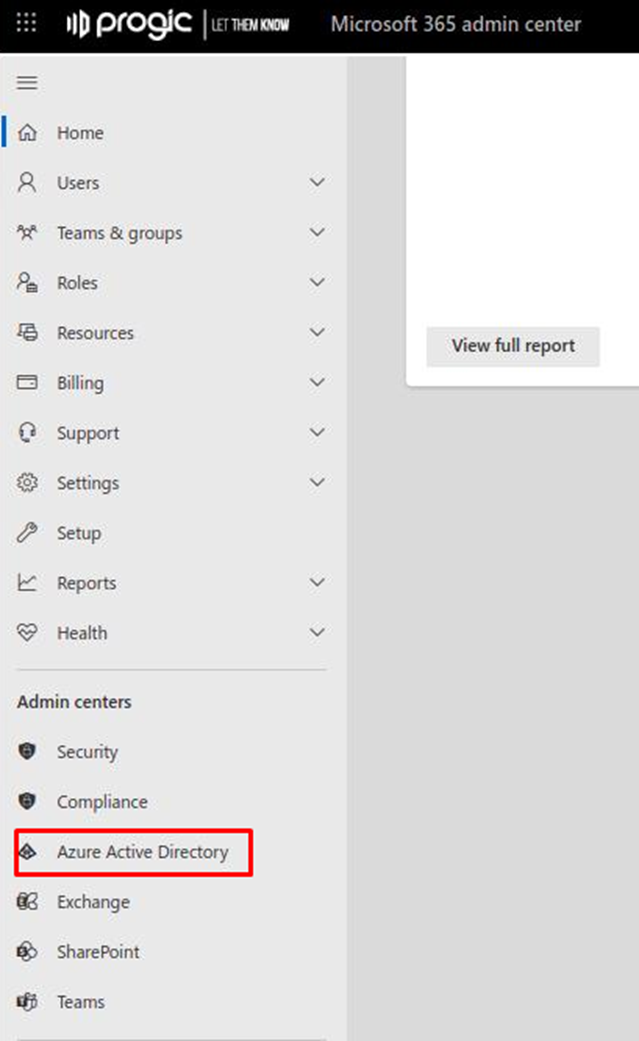This screenshot has width=639, height=1041.
Task: Click the Microsoft 365 admin center title
Action: (x=456, y=25)
